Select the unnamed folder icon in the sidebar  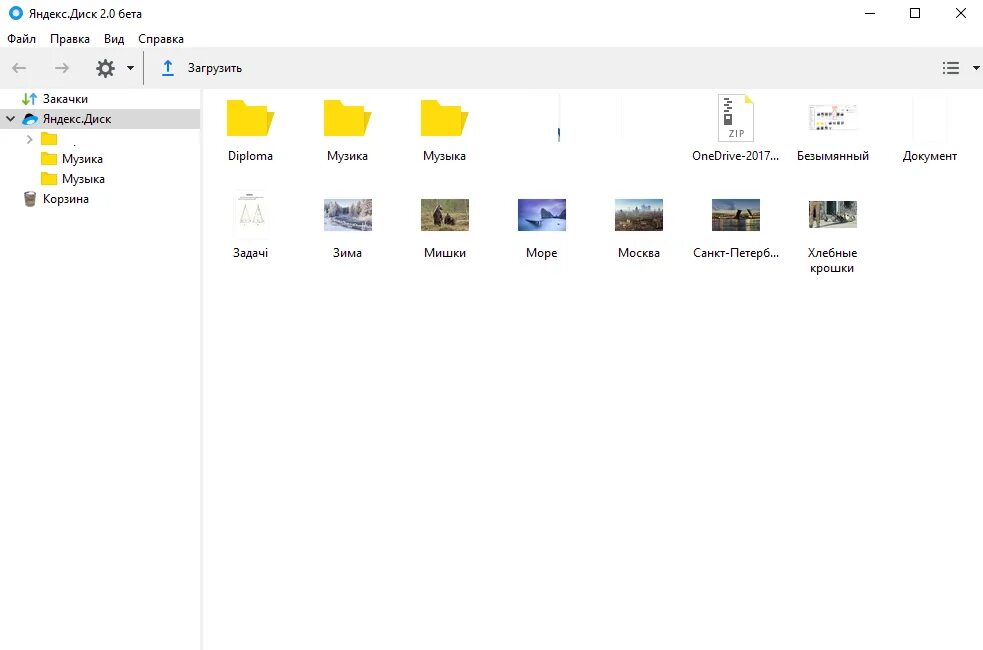(49, 139)
